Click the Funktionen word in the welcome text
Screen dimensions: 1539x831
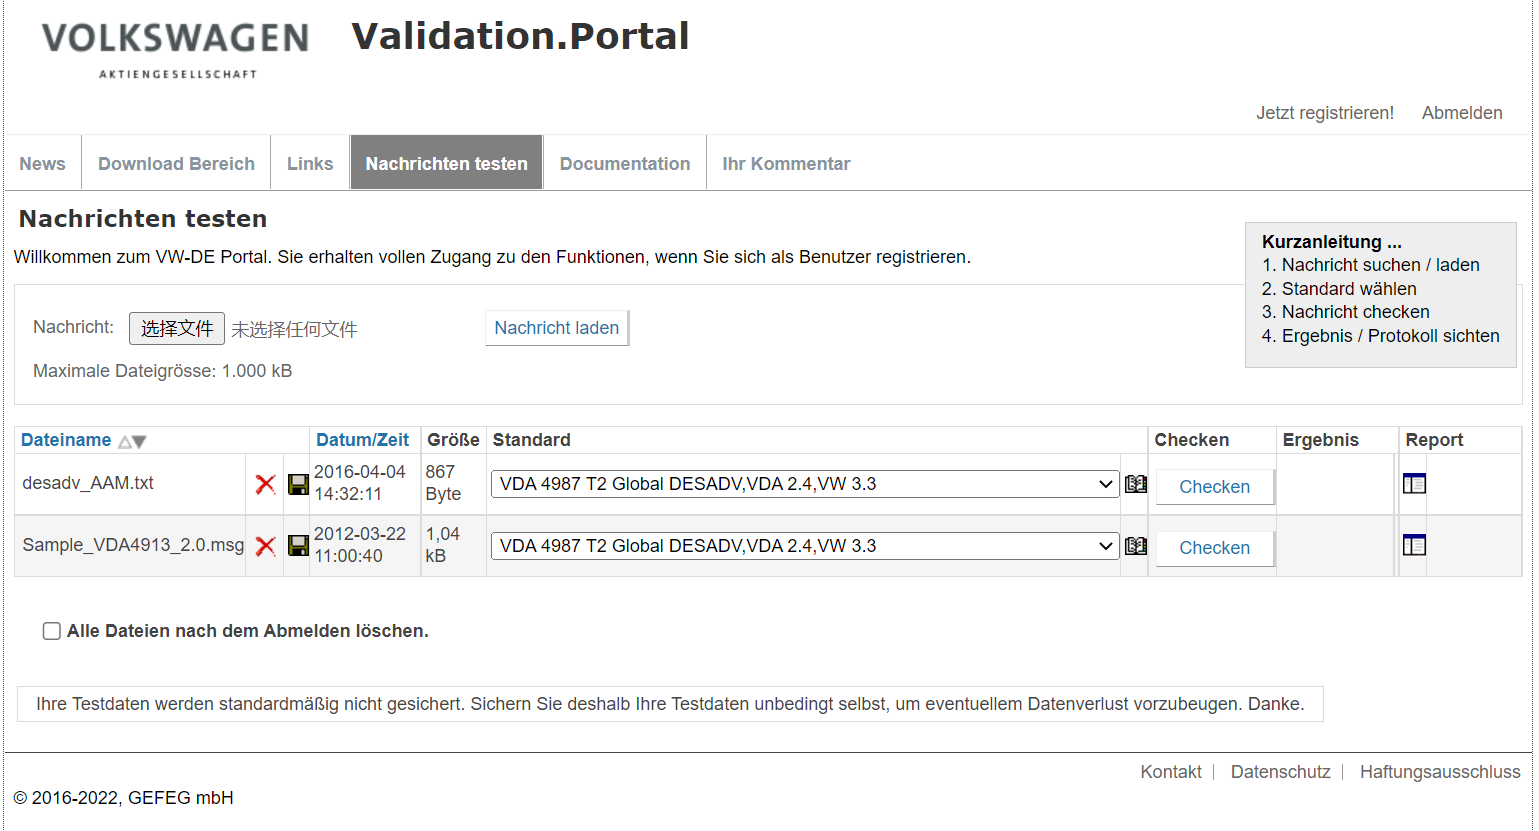(x=600, y=257)
